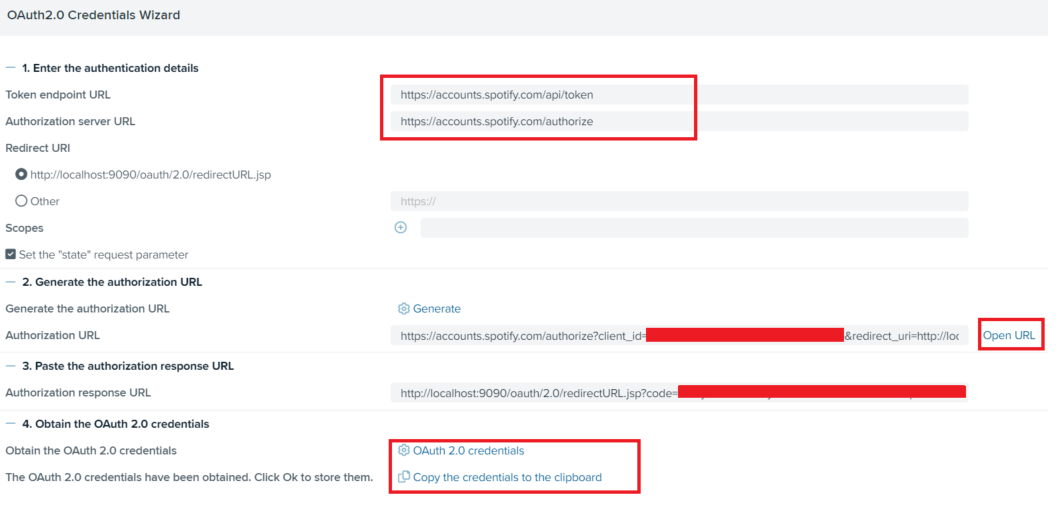The width and height of the screenshot is (1056, 505).
Task: Toggle the Set the "state" request parameter checkbox
Action: pos(11,255)
